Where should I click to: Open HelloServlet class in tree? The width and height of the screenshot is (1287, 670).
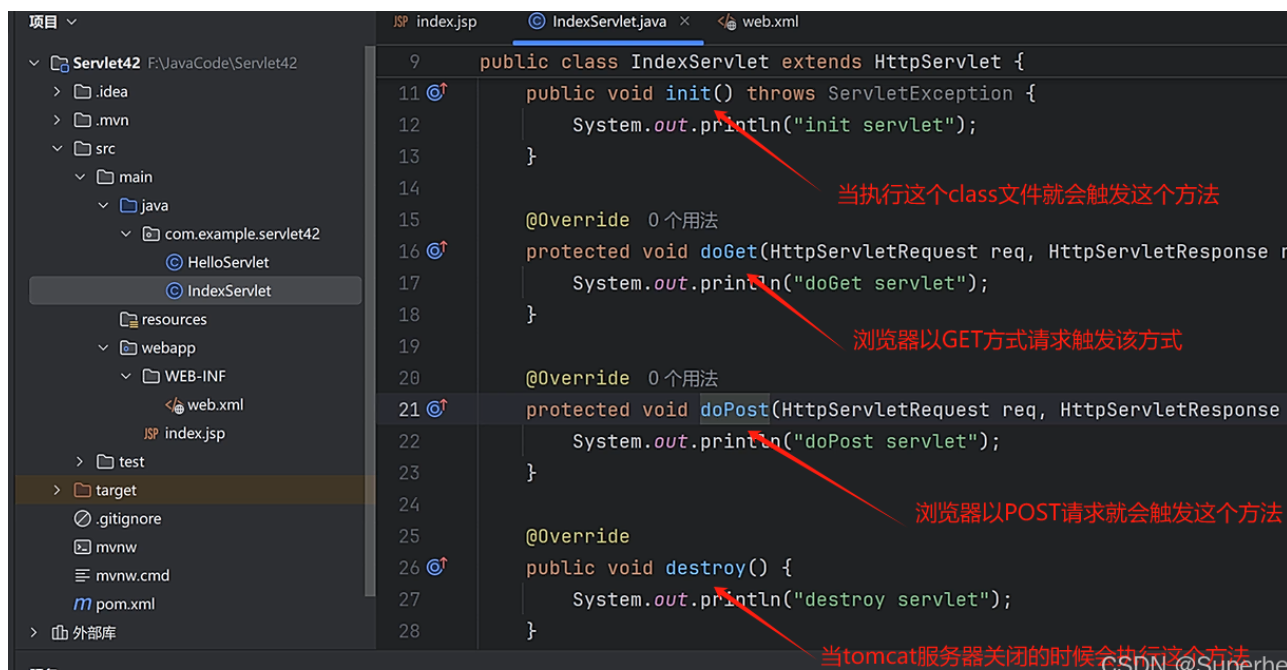click(228, 262)
